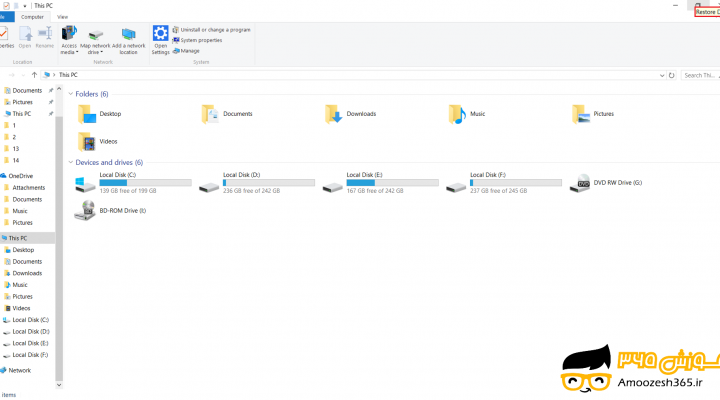Image resolution: width=720 pixels, height=400 pixels.
Task: Click the Open ribbon icon
Action: (x=25, y=34)
